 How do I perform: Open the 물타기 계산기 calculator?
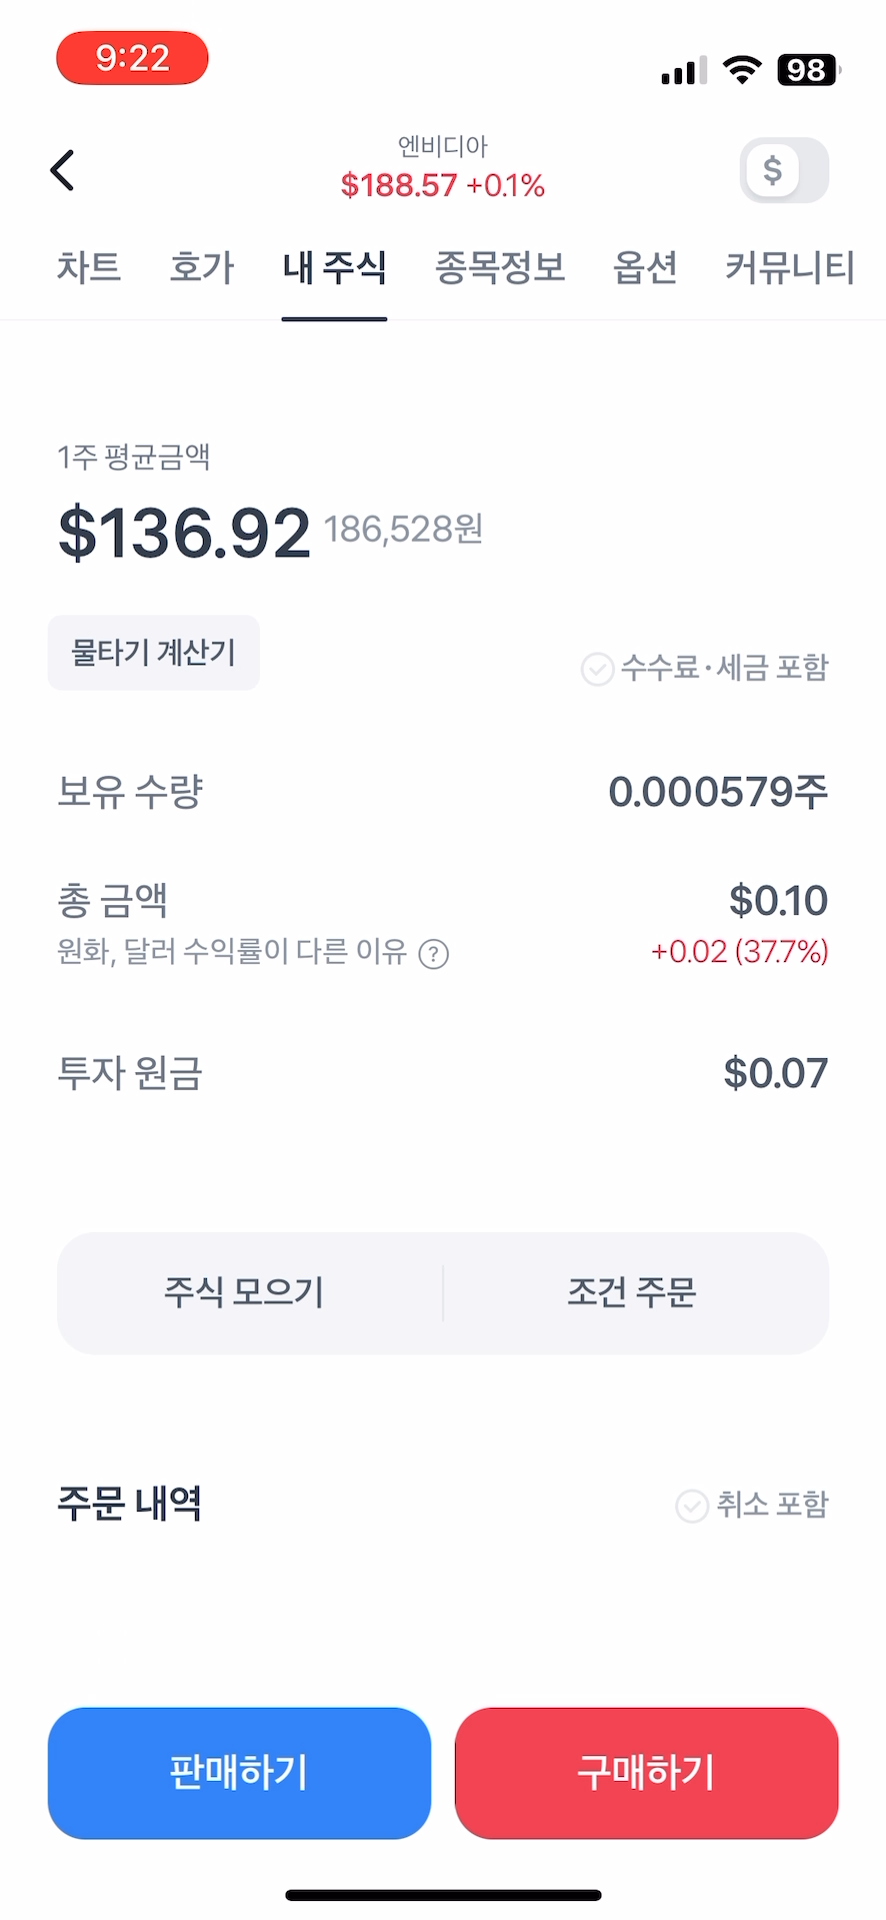(154, 653)
